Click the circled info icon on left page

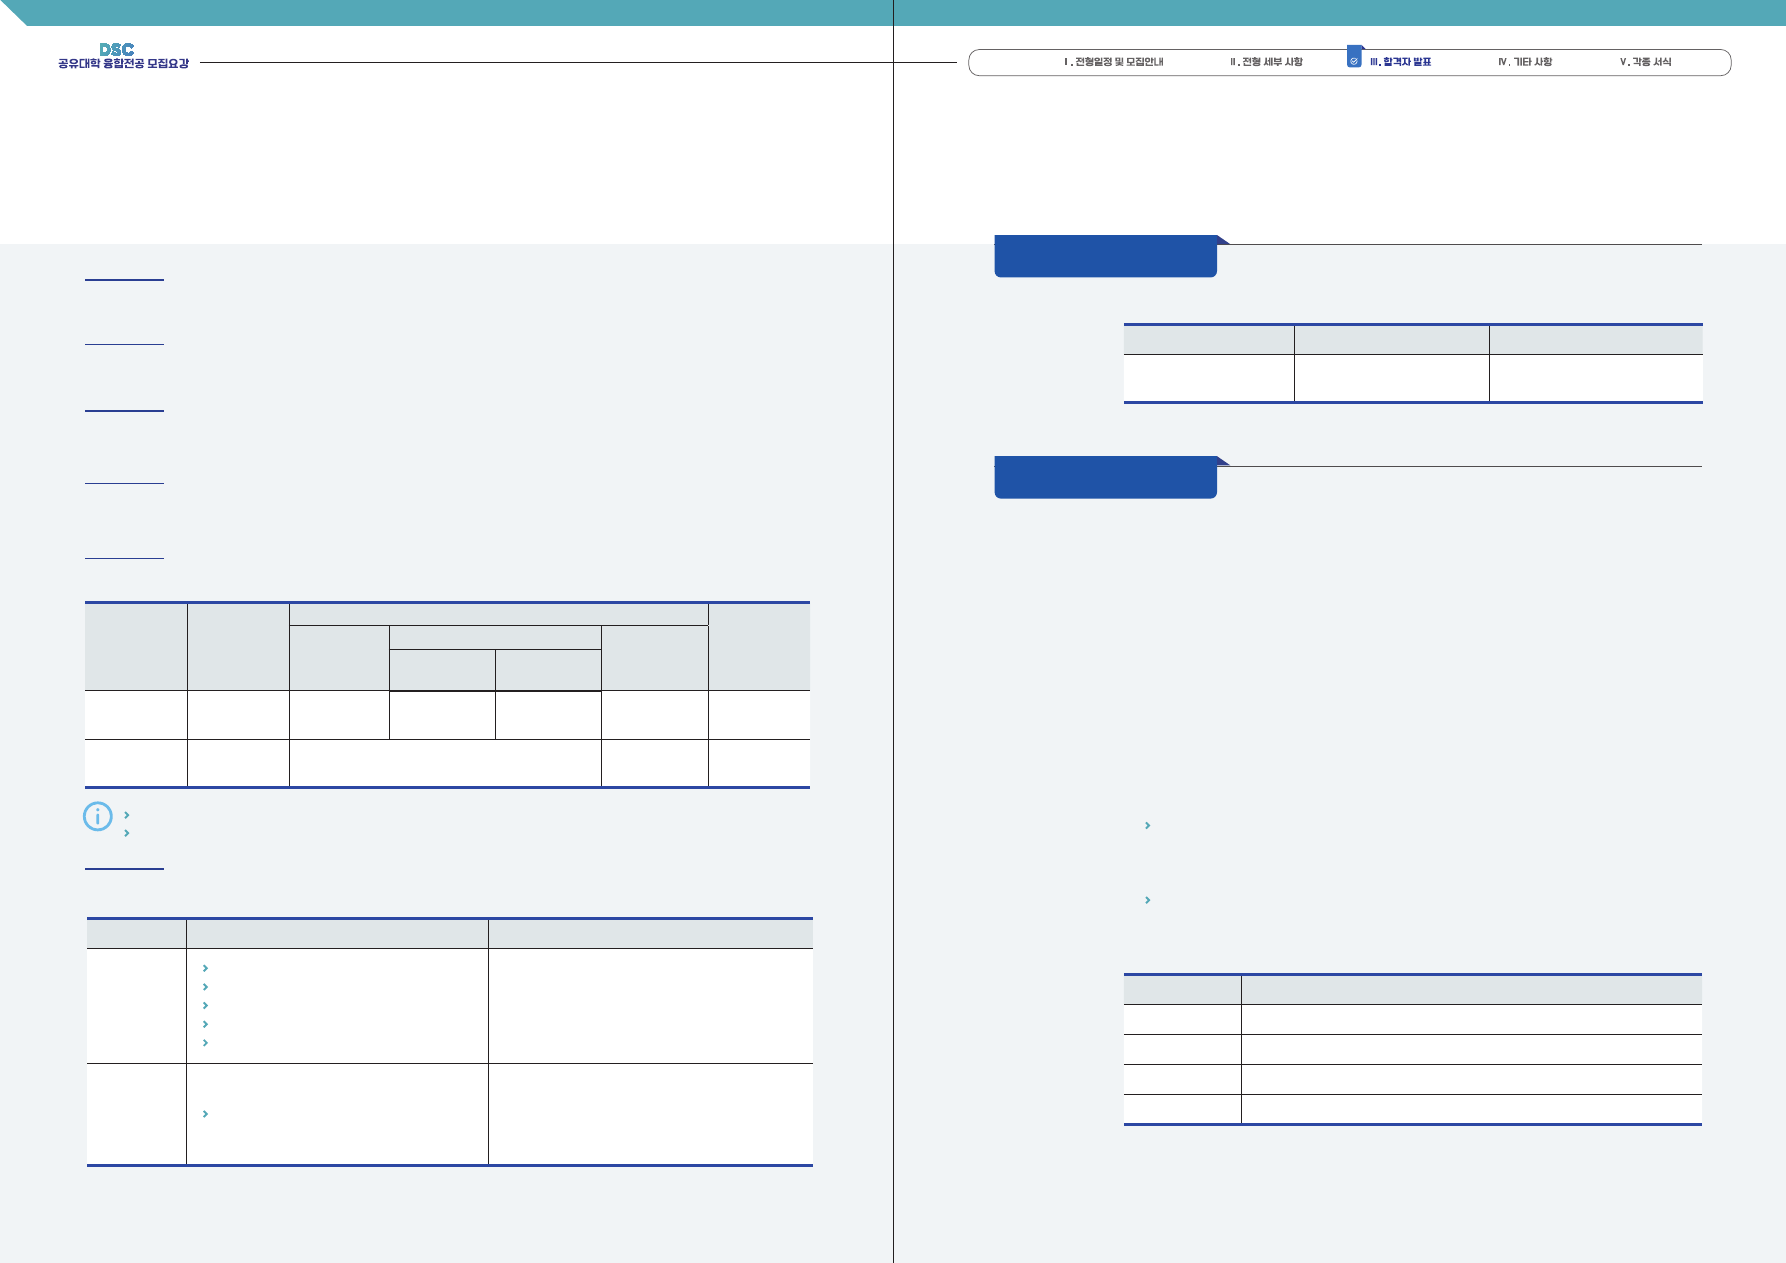[x=97, y=817]
